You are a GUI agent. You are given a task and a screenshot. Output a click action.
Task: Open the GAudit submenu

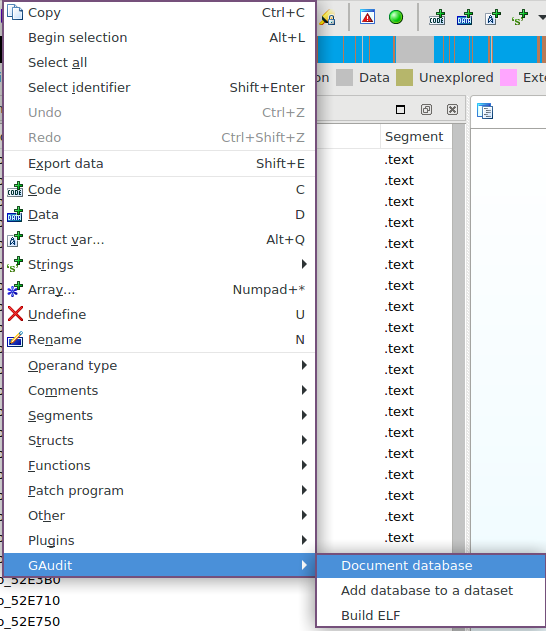[x=159, y=565]
